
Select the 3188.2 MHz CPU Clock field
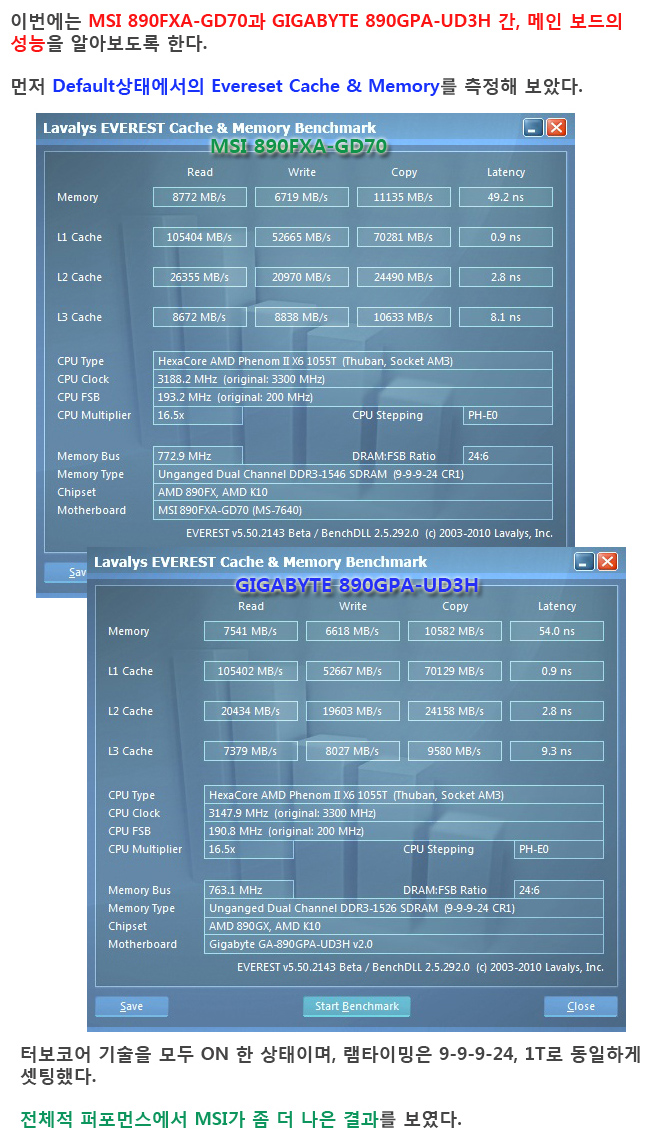pyautogui.click(x=353, y=379)
